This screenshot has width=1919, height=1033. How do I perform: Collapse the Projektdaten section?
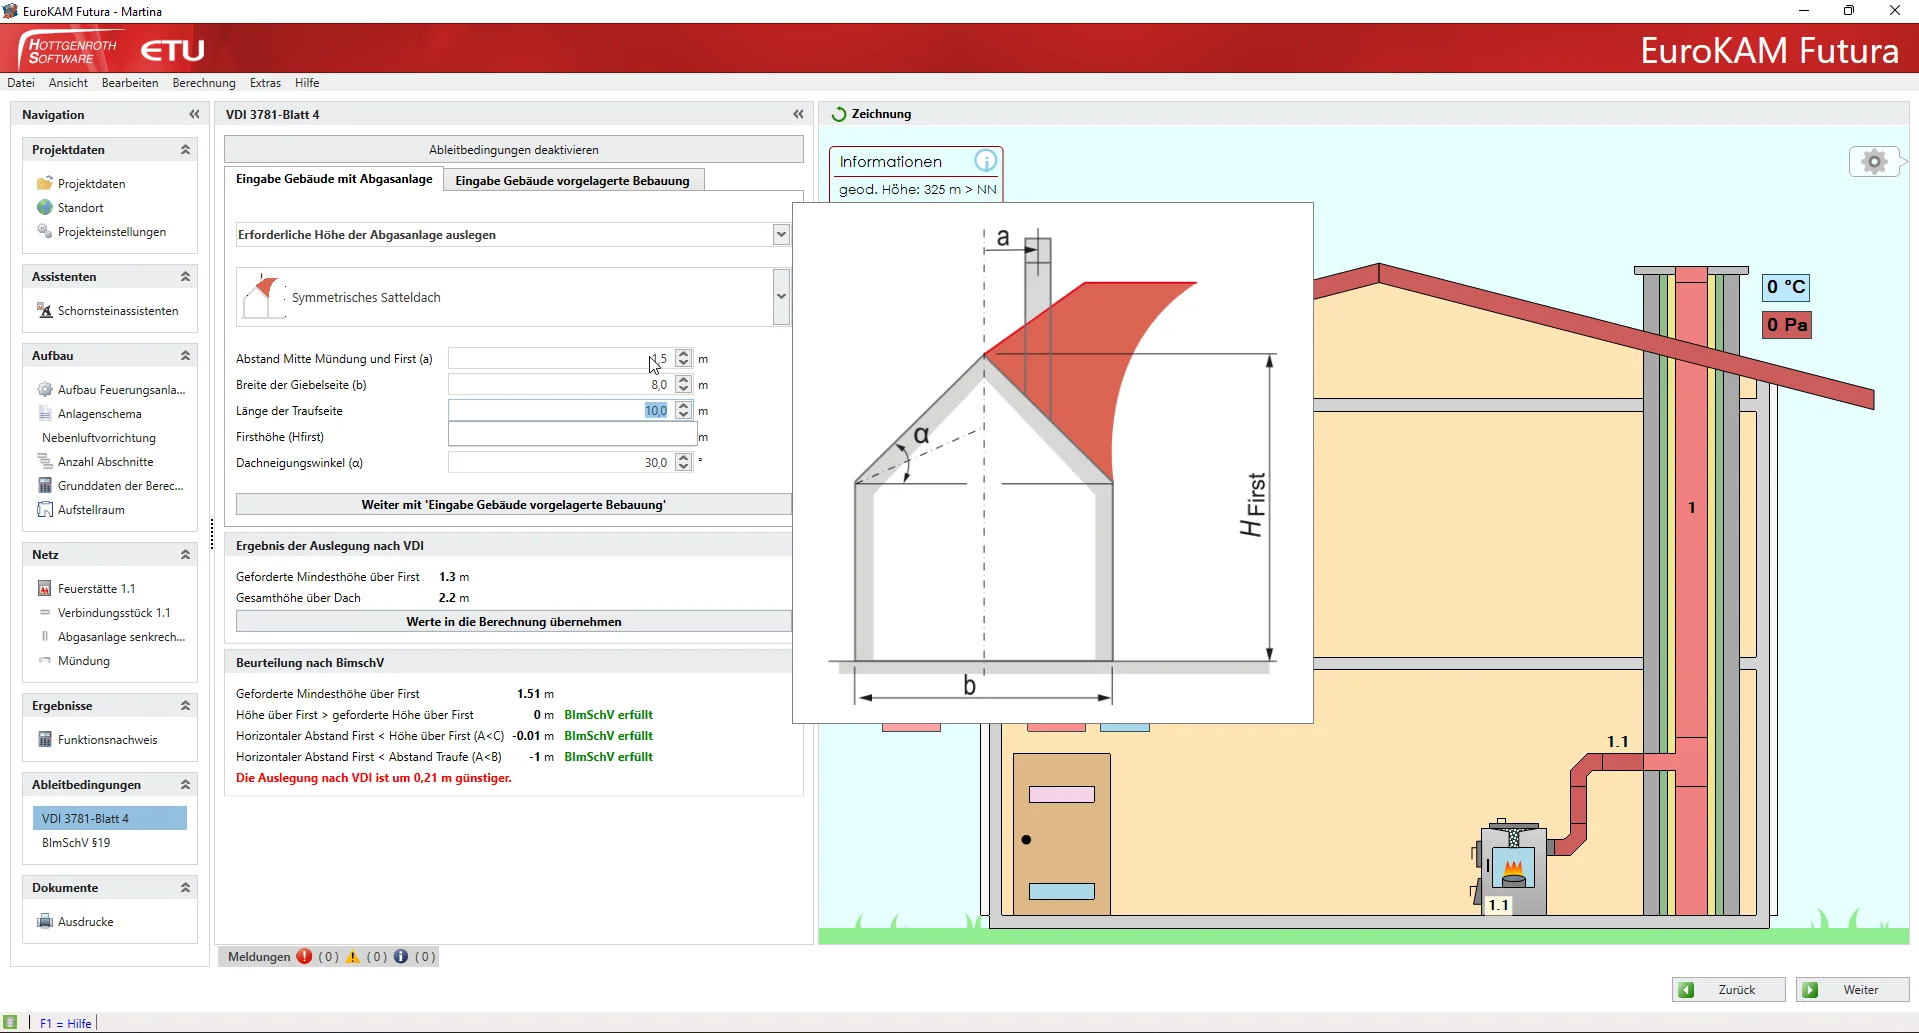click(185, 150)
